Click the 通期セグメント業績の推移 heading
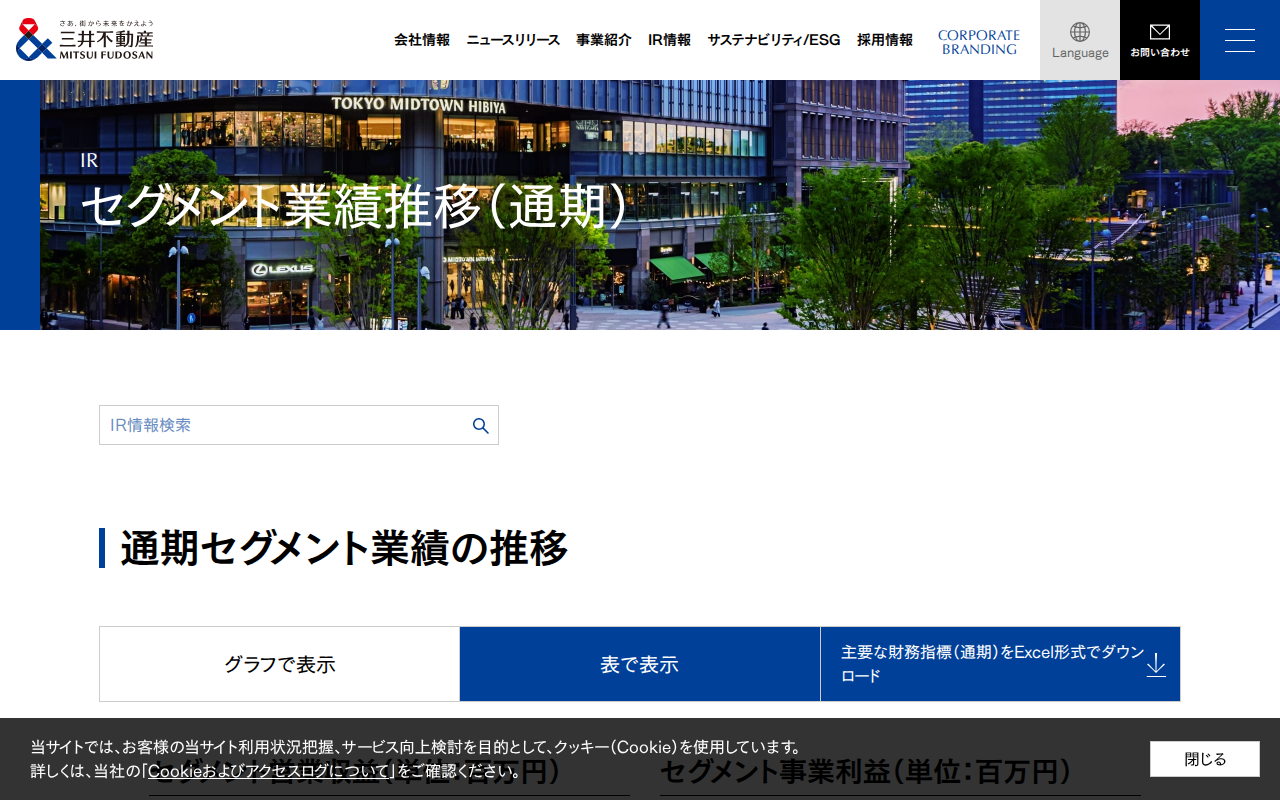Viewport: 1280px width, 800px height. tap(344, 548)
